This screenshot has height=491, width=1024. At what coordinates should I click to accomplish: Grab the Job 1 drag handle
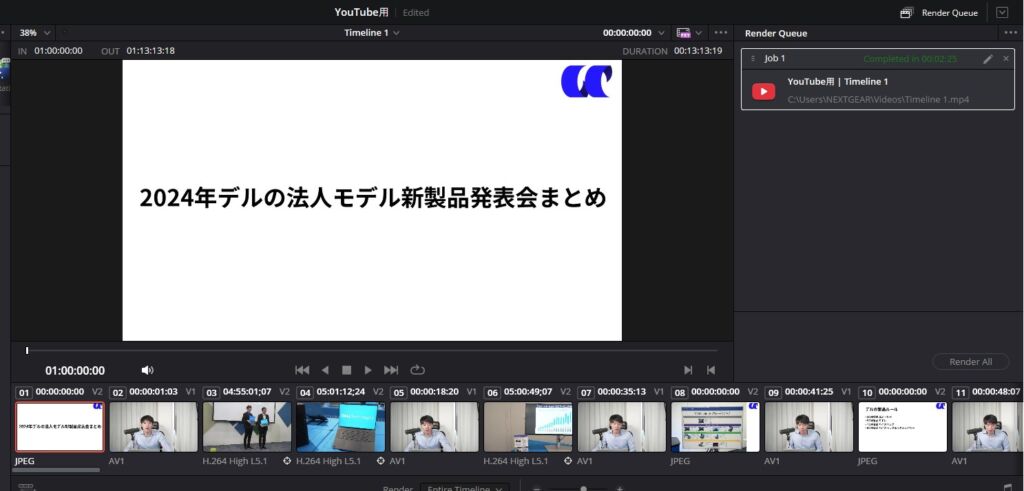click(x=752, y=59)
